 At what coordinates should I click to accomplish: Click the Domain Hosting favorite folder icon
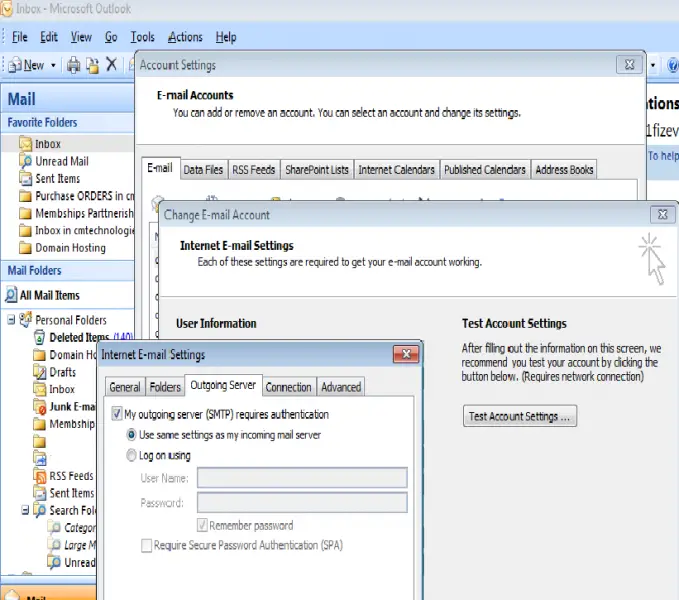coord(26,248)
